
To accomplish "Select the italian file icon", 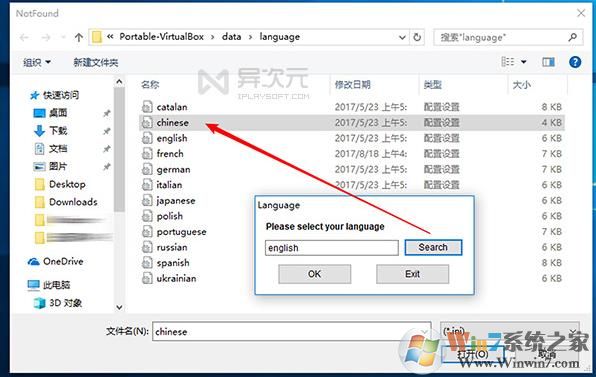I will point(147,185).
